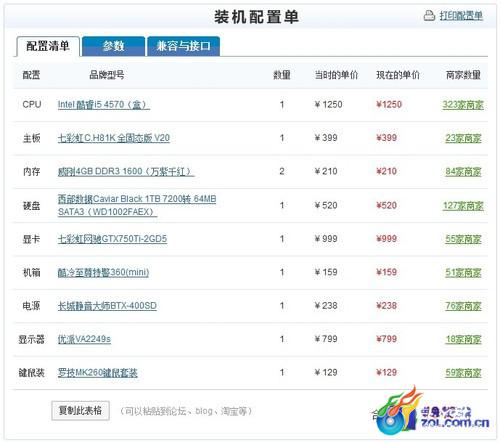Click the 商家数量 column header

(x=463, y=75)
